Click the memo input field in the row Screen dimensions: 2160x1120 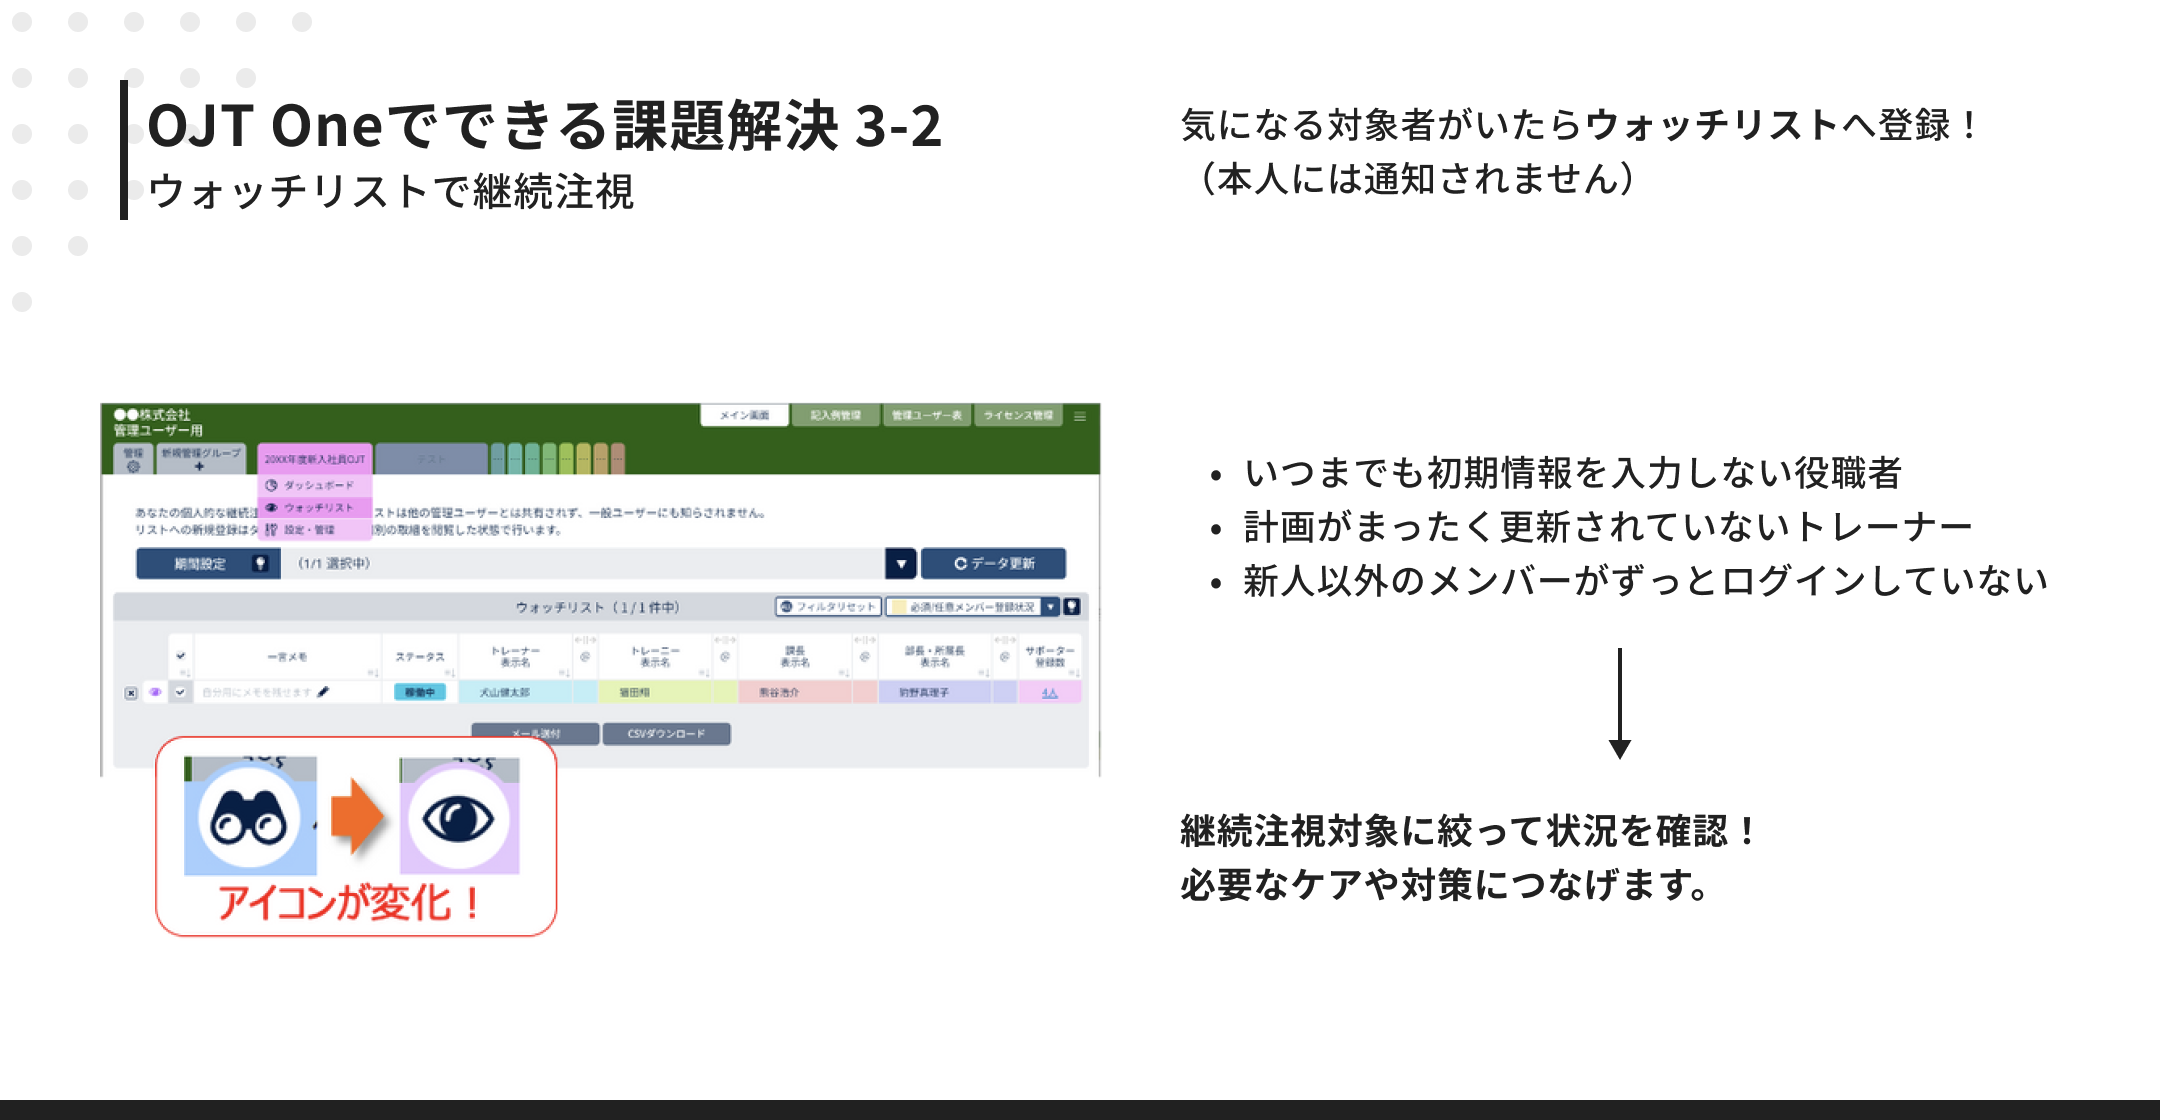tap(256, 692)
